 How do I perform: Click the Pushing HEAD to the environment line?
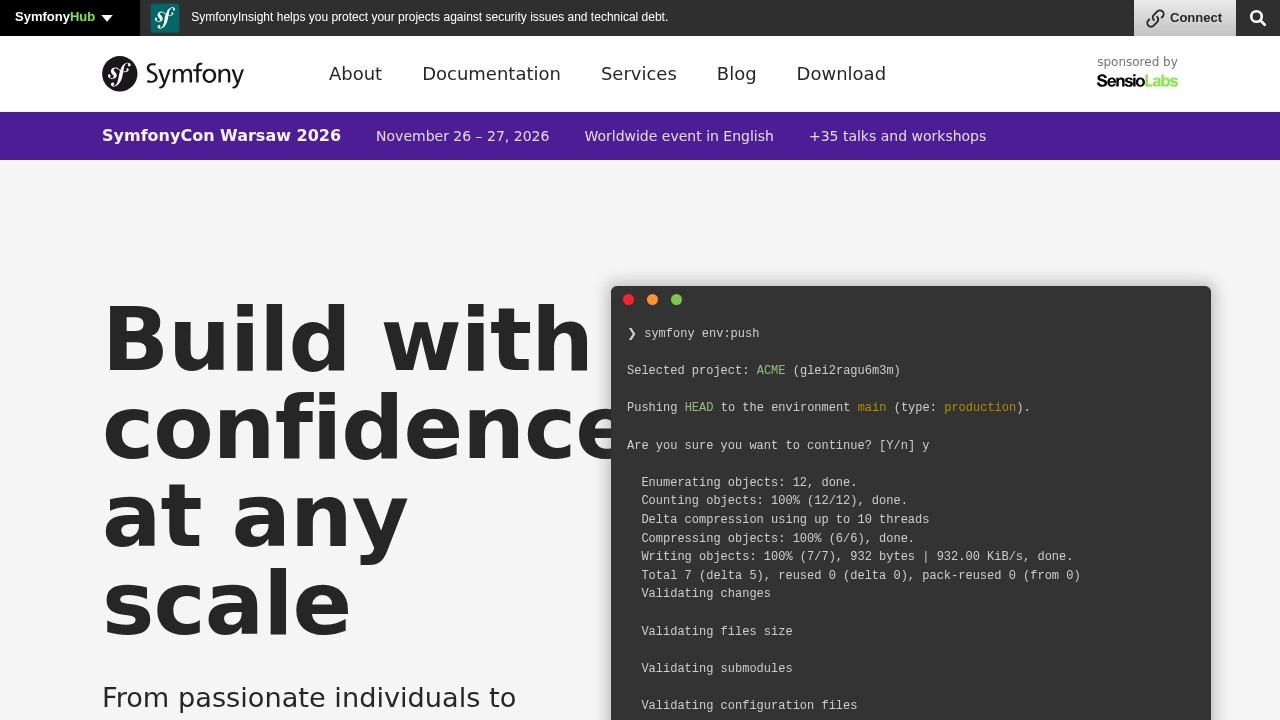[828, 407]
